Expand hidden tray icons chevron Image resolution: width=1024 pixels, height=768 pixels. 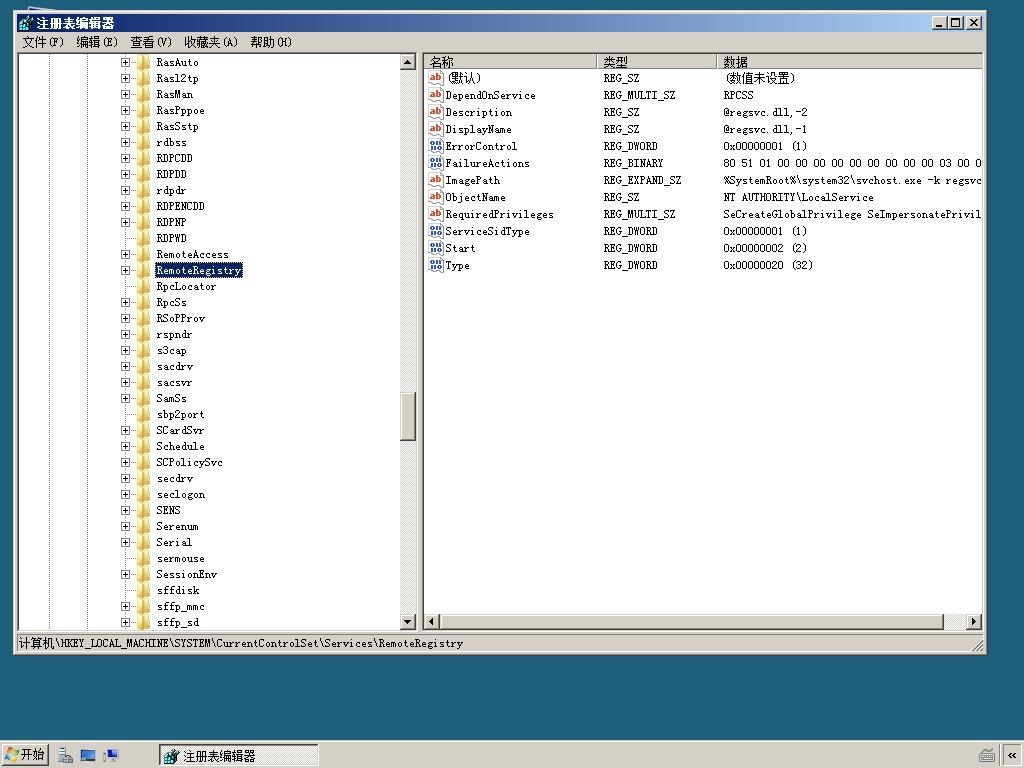[1012, 756]
